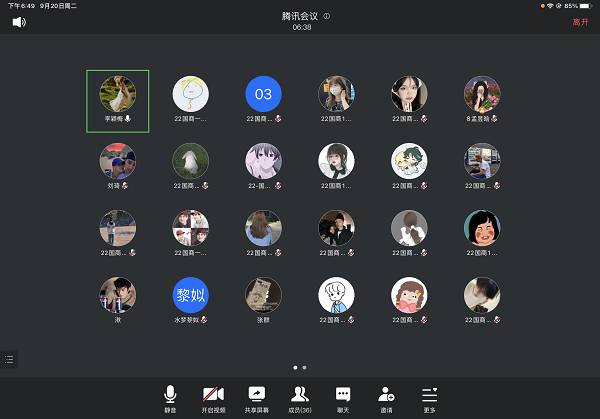Tap the speaker volume icon at top left

(19, 22)
